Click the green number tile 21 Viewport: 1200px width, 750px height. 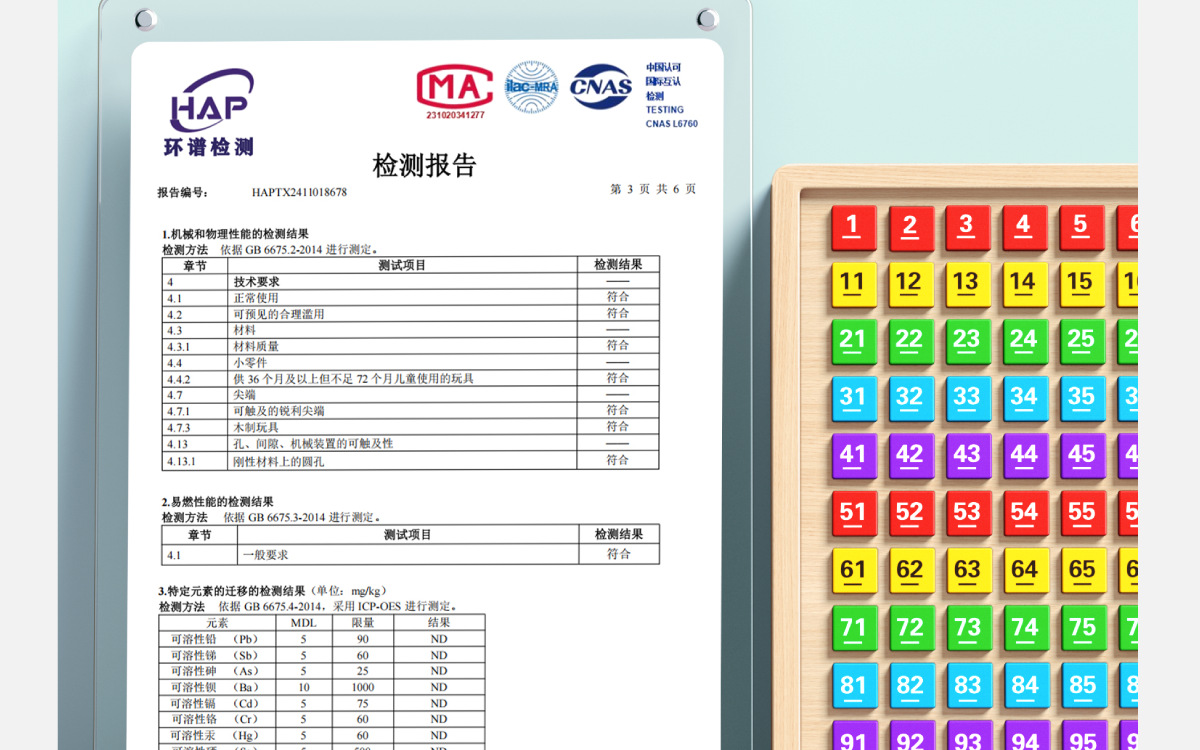[853, 342]
